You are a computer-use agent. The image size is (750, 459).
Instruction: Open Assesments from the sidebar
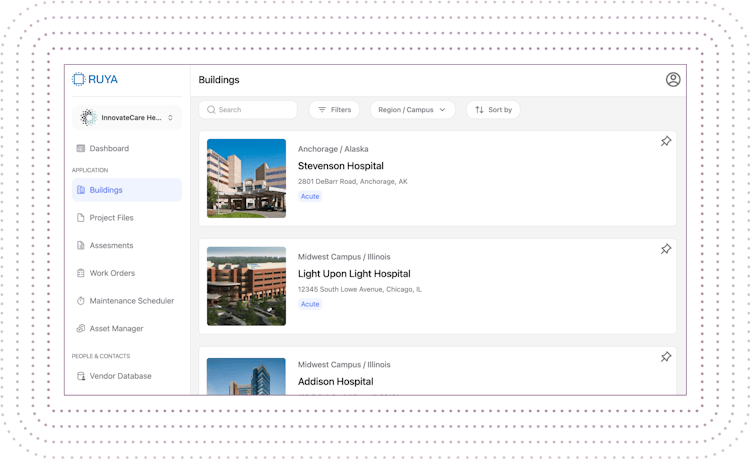[x=127, y=245]
